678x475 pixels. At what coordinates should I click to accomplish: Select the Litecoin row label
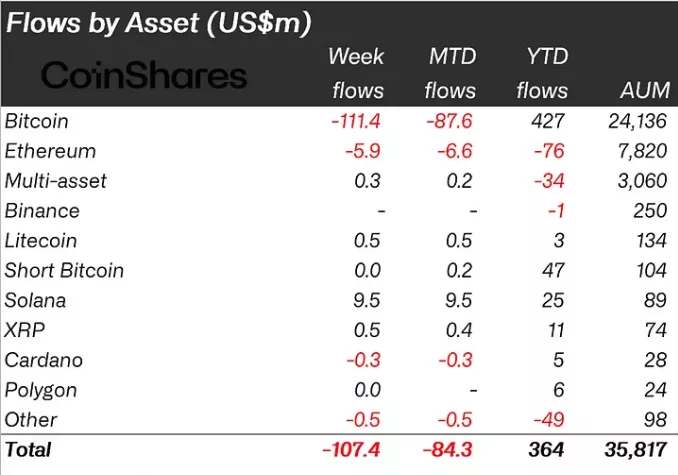(x=41, y=241)
